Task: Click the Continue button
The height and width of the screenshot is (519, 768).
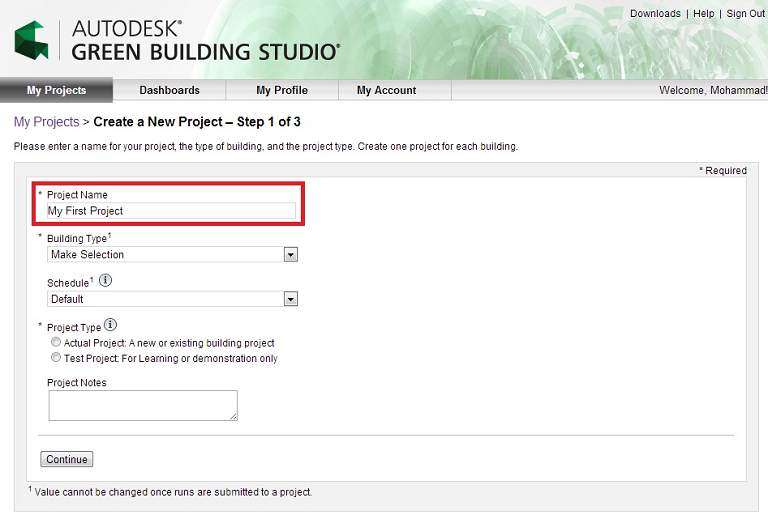Action: pyautogui.click(x=67, y=459)
